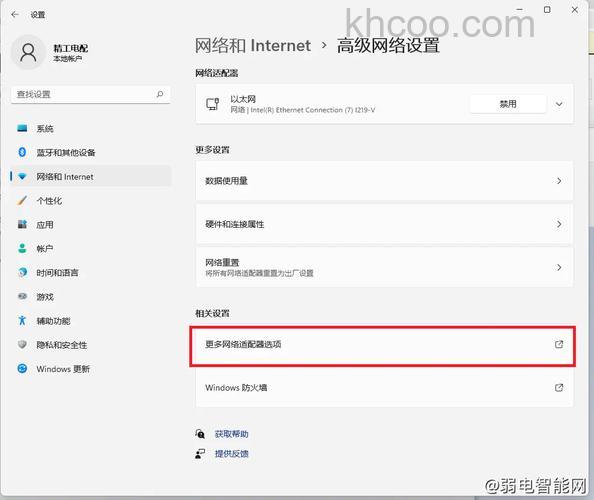
Task: Click the search magnifier icon
Action: 160,94
